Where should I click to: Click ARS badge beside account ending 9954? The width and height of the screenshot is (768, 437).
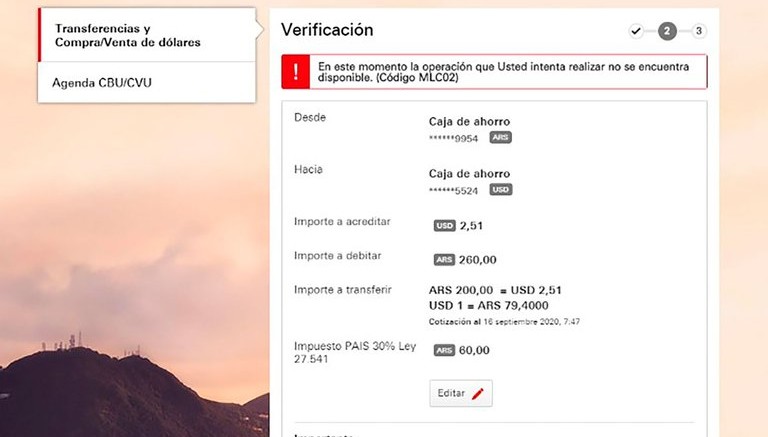pos(501,137)
